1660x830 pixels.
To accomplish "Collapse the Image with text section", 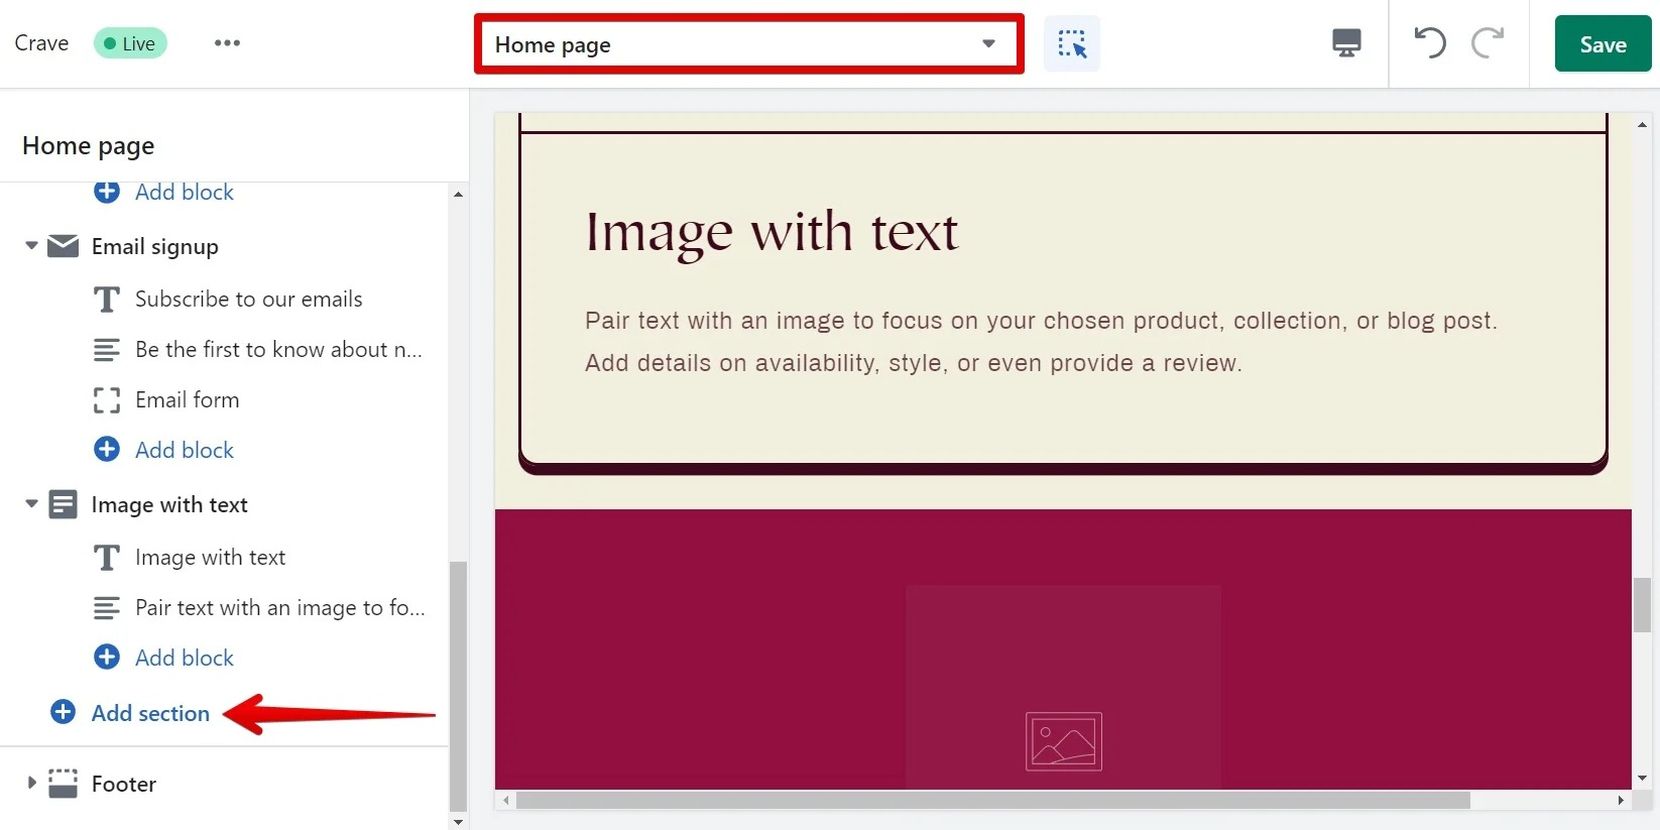I will pos(31,504).
